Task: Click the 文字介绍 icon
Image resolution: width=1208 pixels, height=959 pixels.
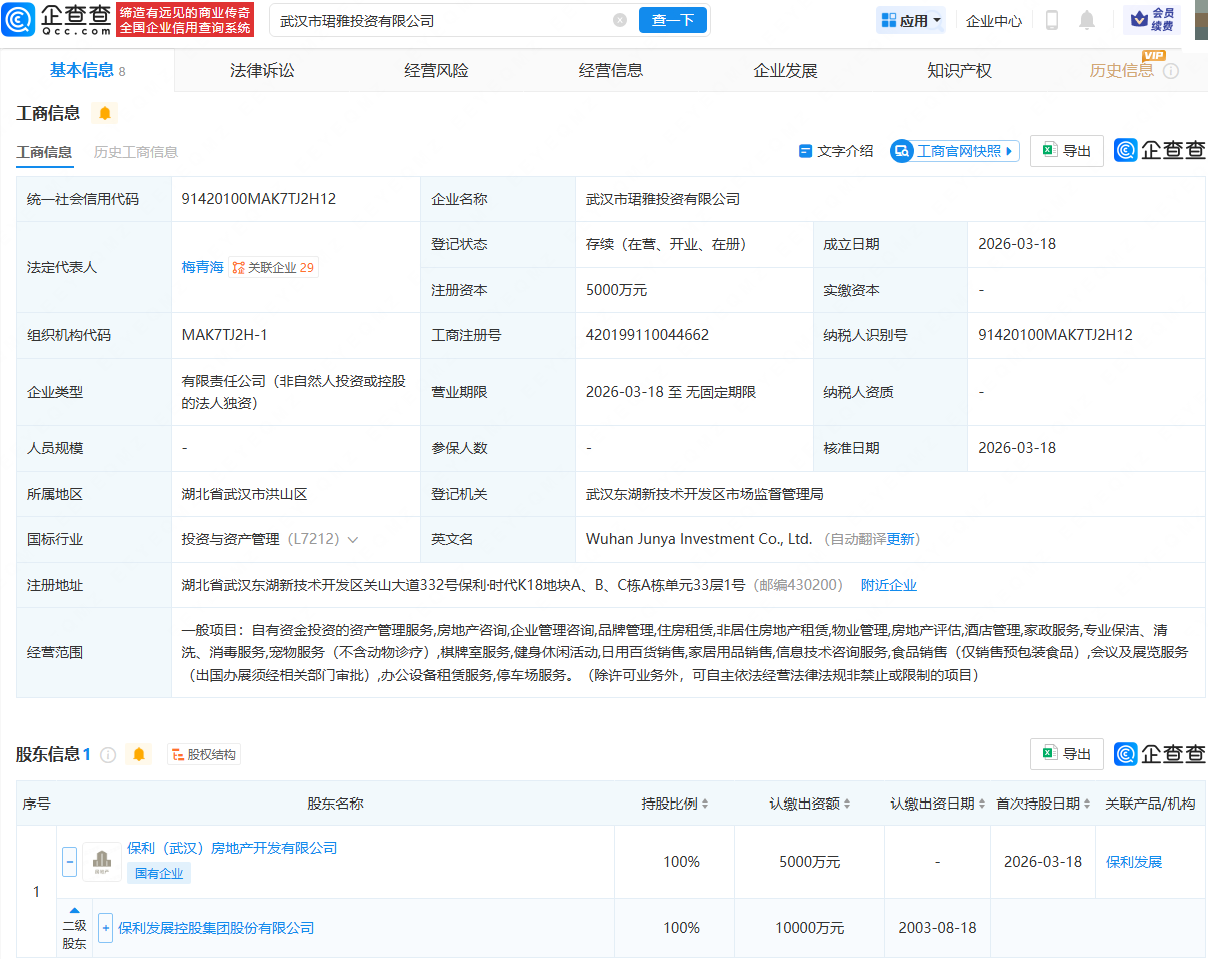Action: [x=806, y=150]
